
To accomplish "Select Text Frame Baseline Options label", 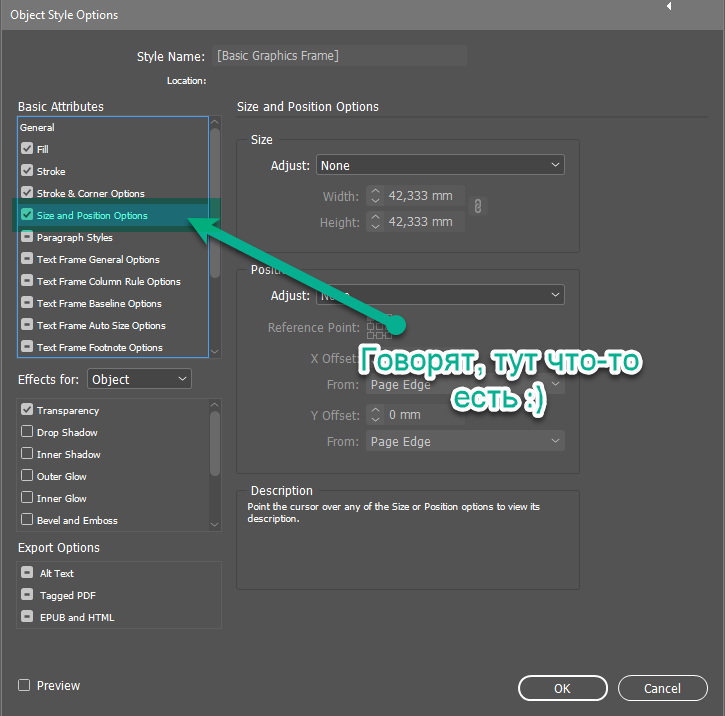I will click(x=99, y=304).
